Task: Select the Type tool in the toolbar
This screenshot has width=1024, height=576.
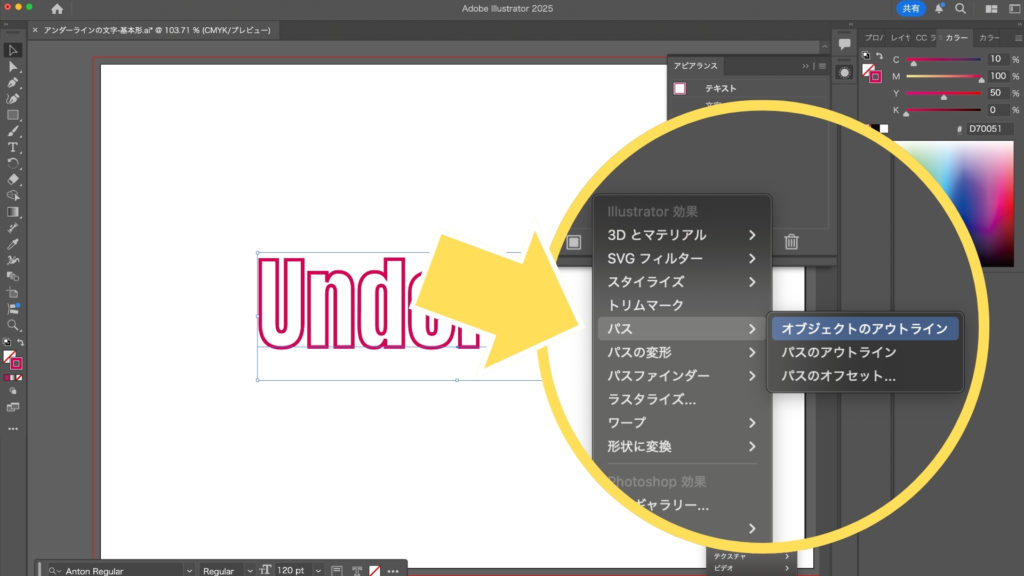Action: pos(13,147)
